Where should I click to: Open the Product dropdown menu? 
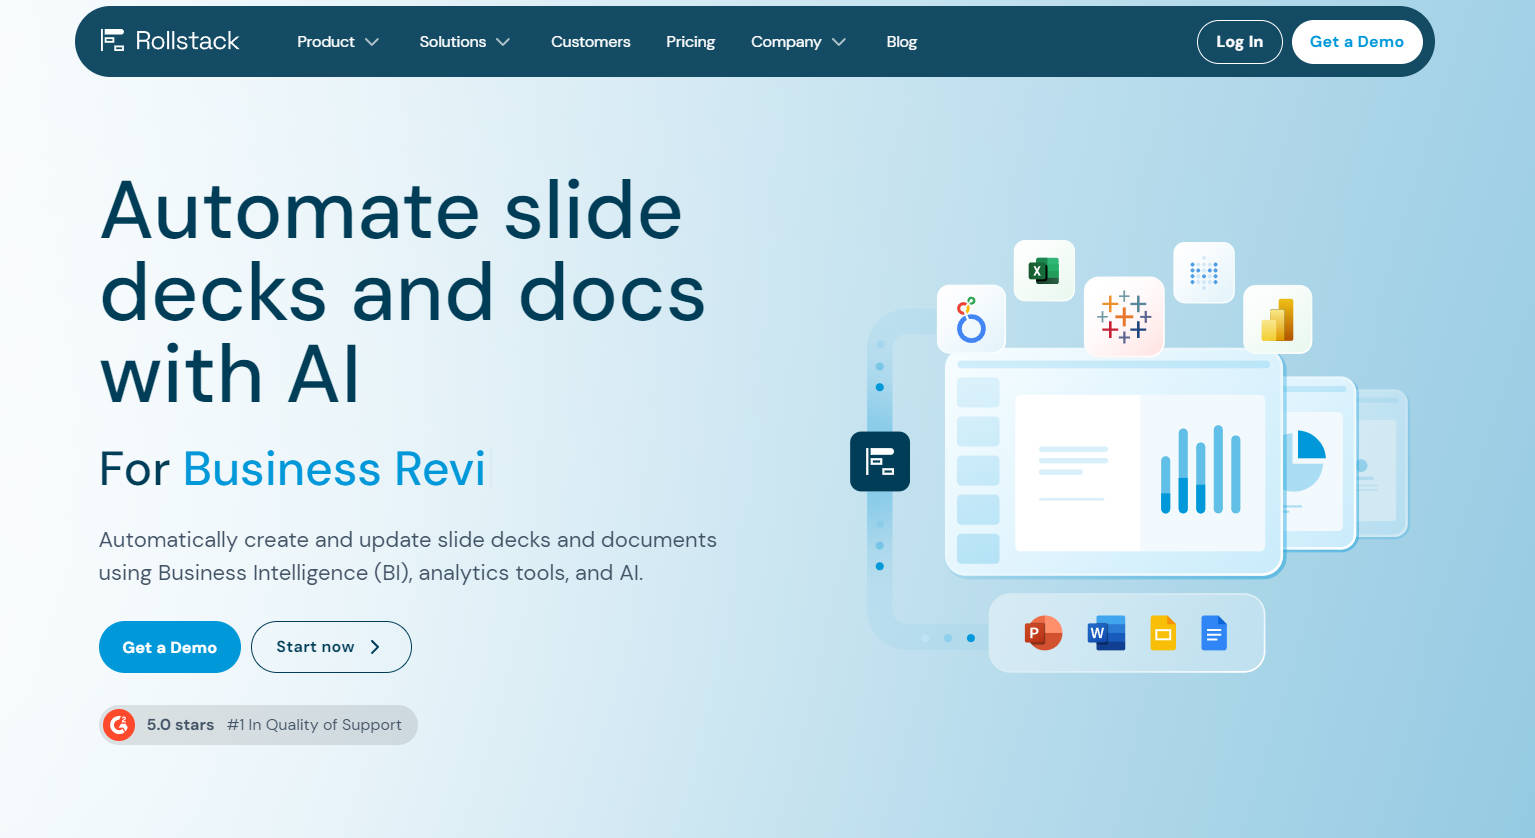338,41
